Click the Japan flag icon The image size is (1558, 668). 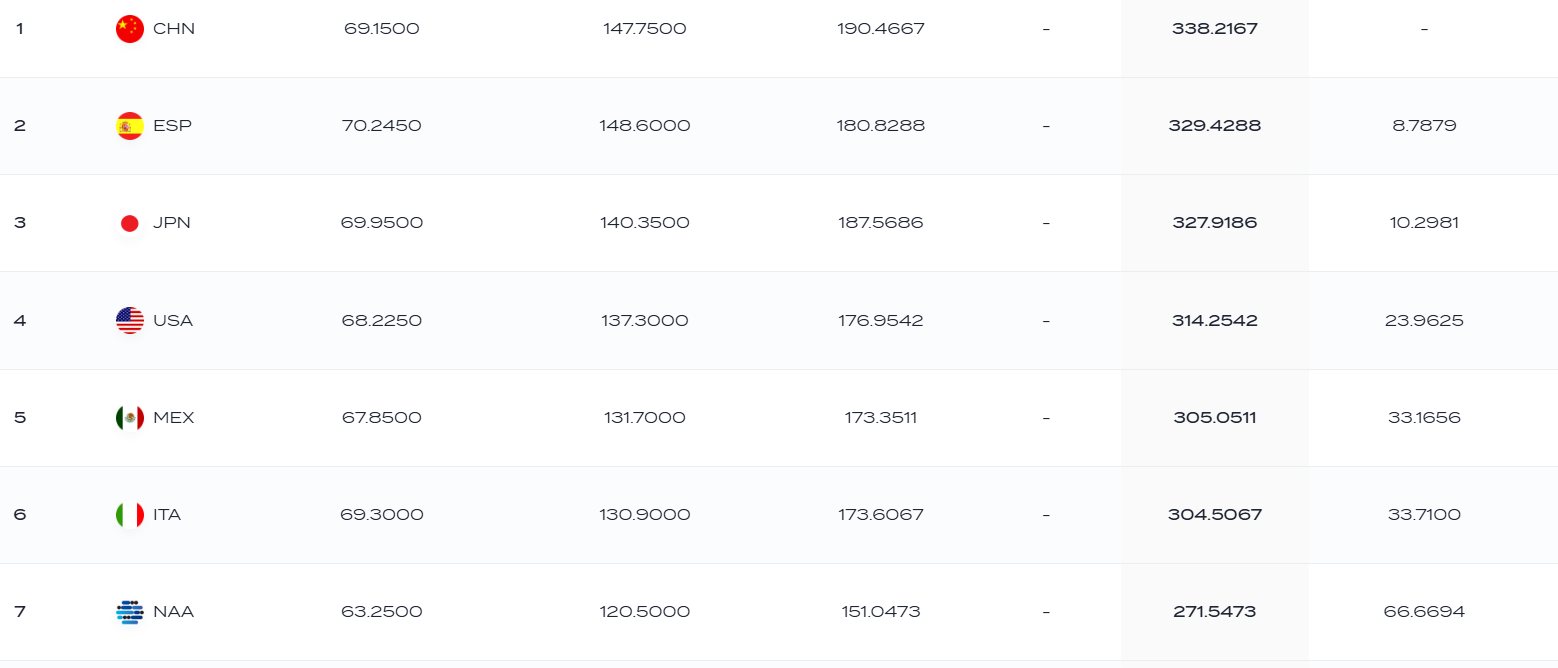coord(130,223)
